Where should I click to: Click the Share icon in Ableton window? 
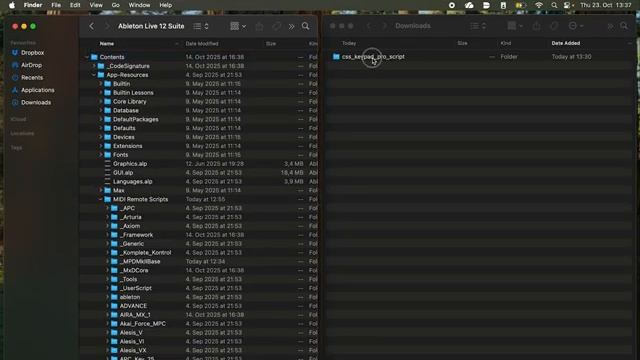(259, 26)
